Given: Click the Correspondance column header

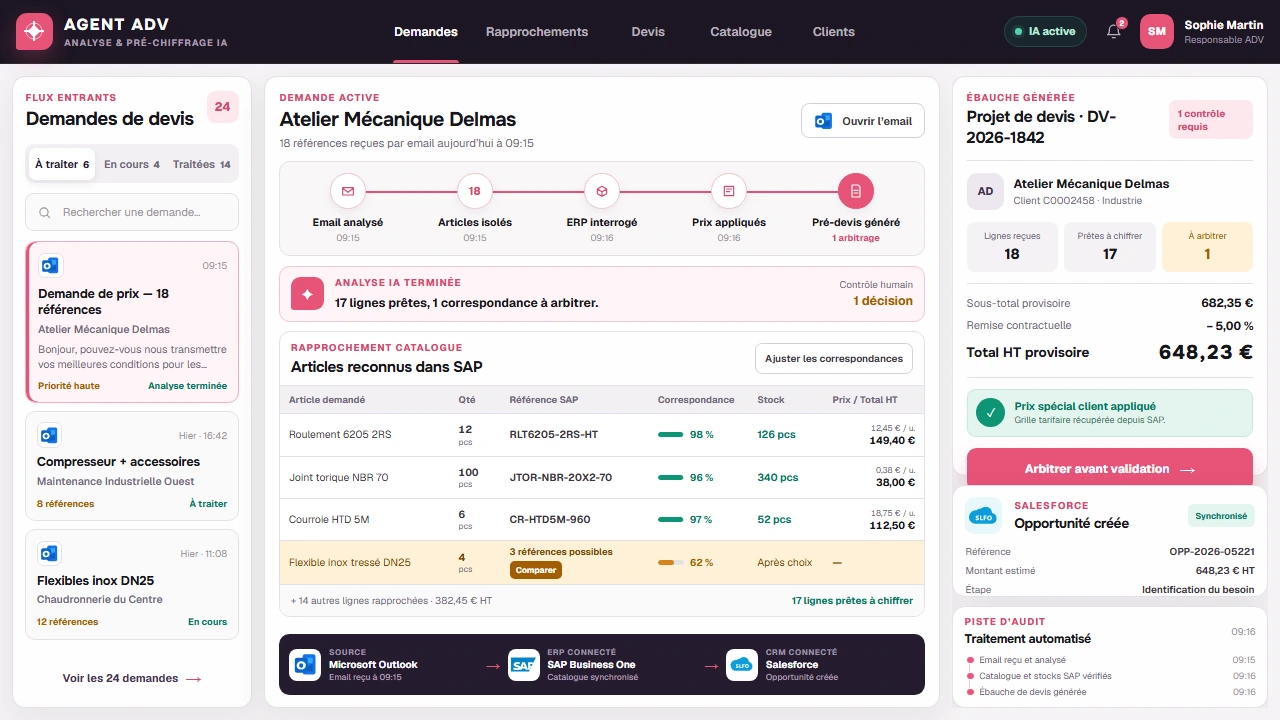Looking at the screenshot, I should click(x=696, y=400).
